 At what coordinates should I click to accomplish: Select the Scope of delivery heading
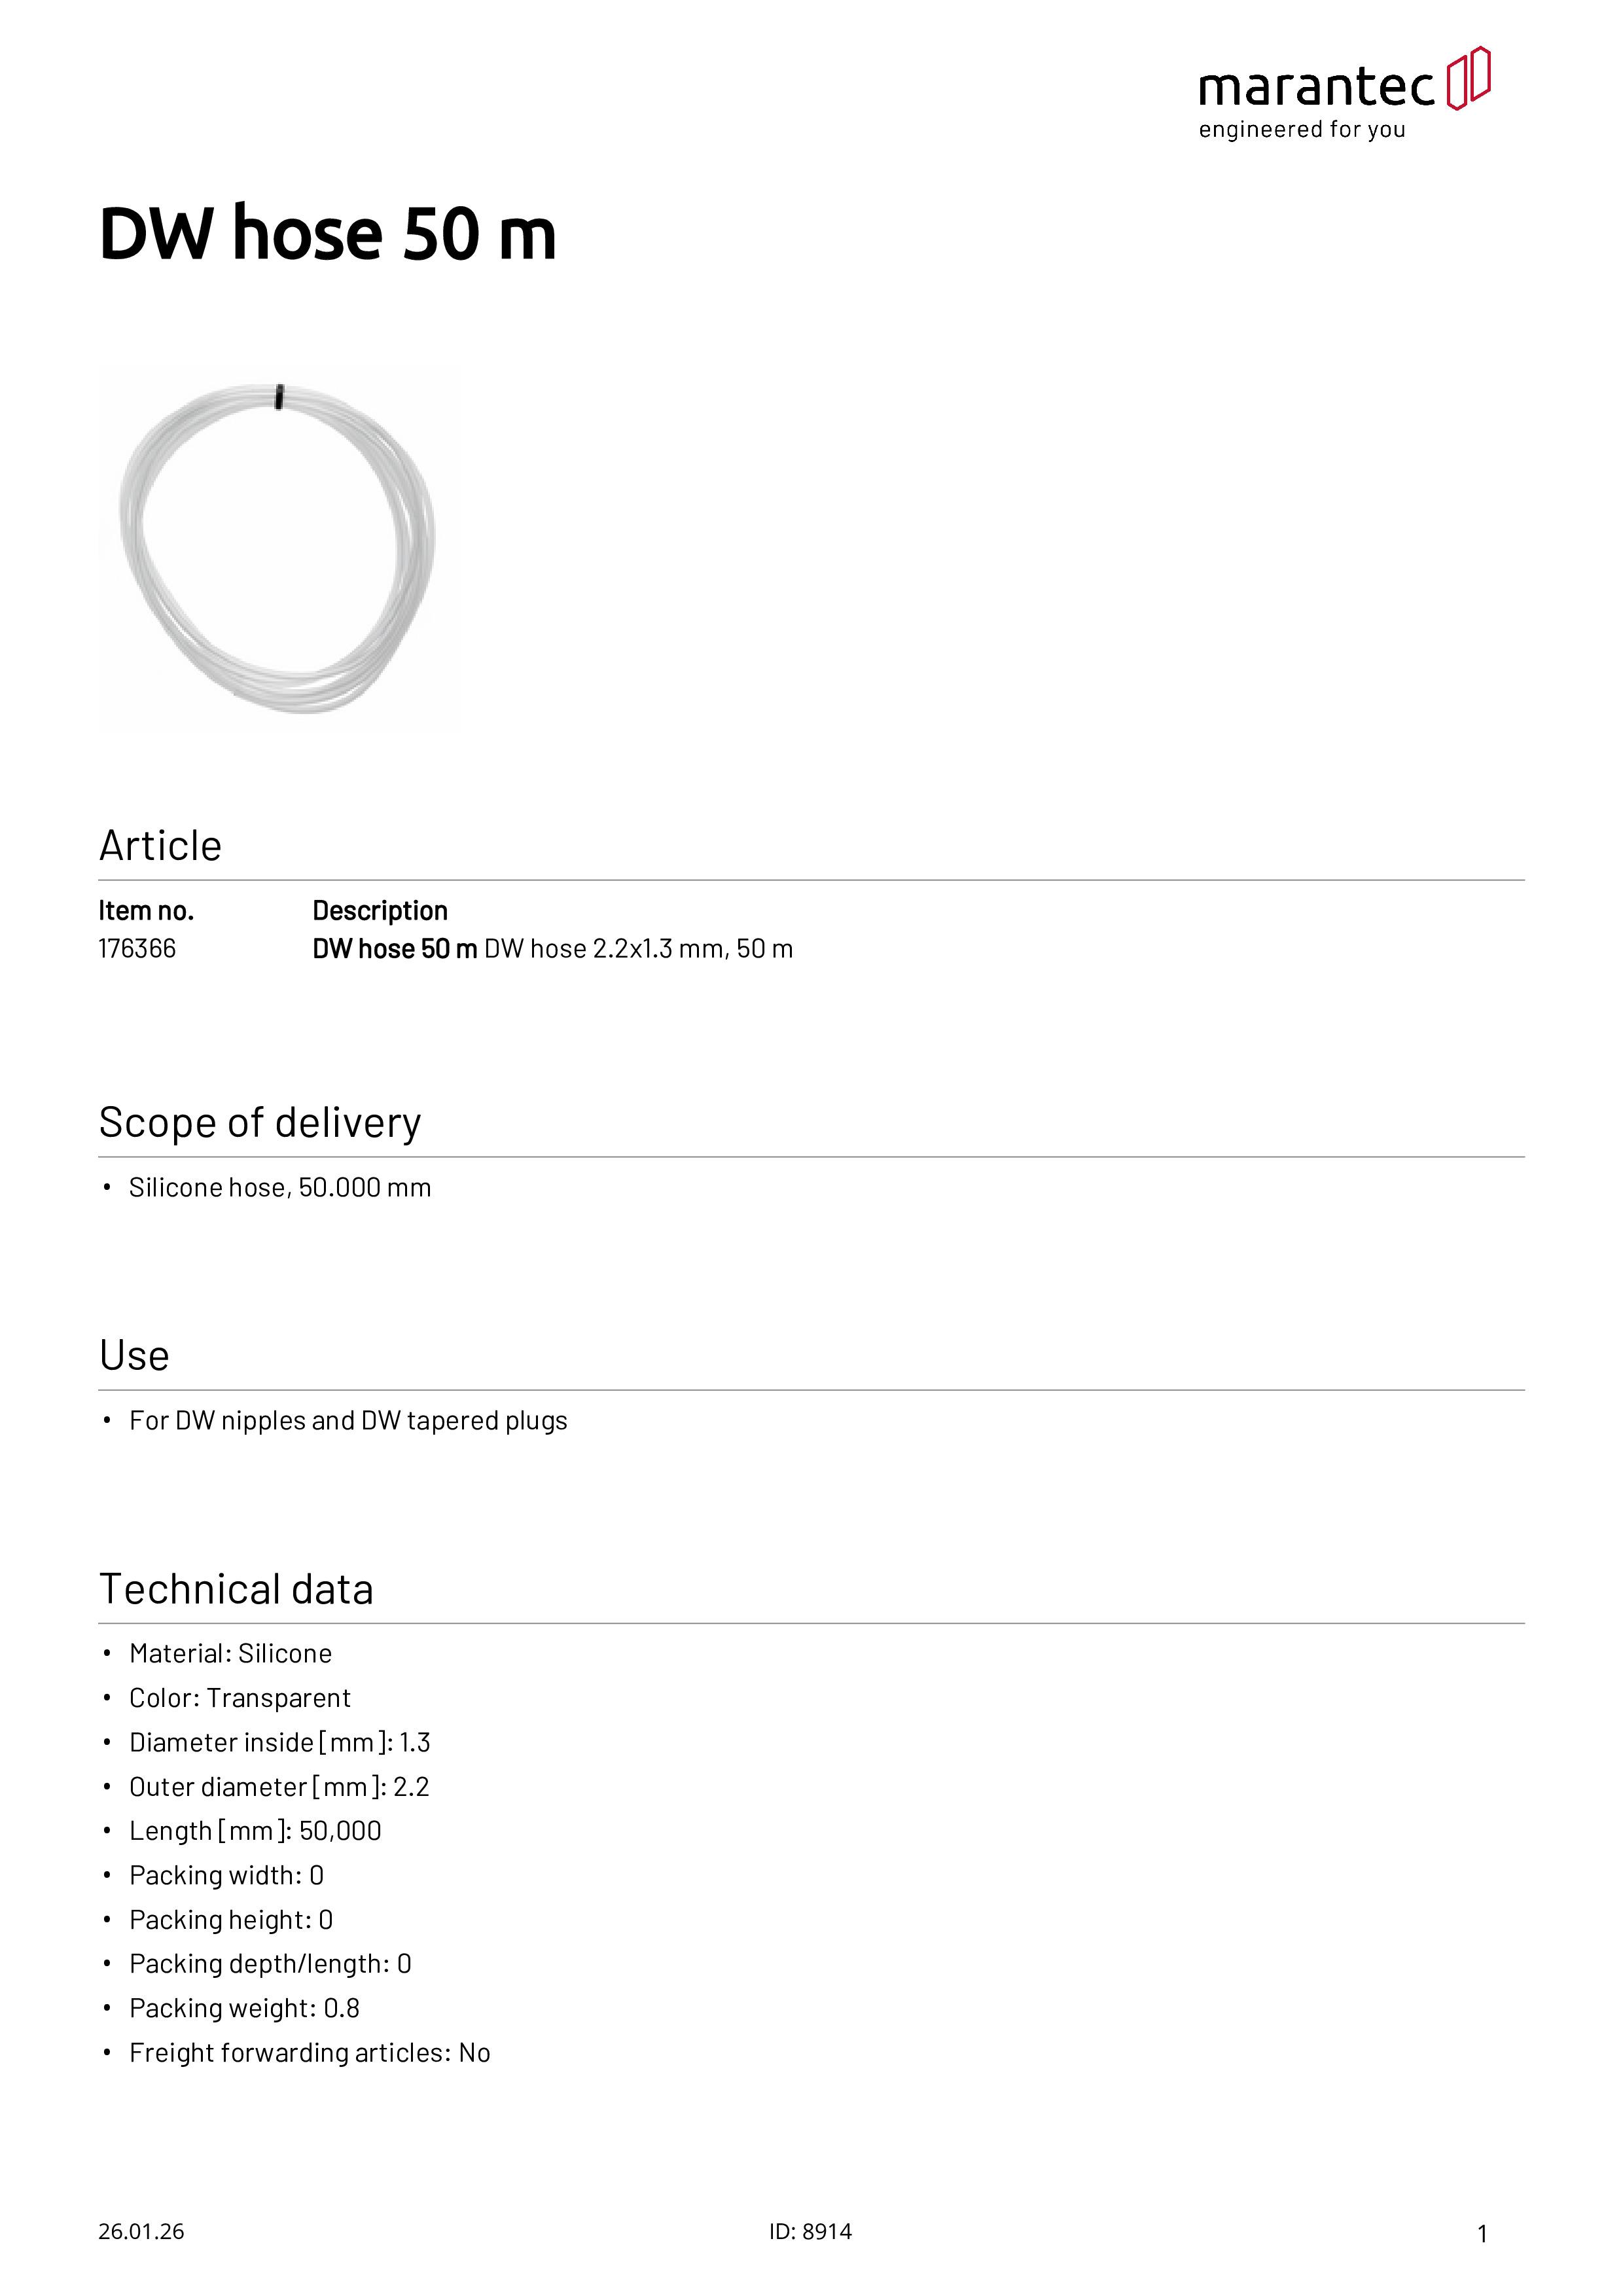point(260,1123)
